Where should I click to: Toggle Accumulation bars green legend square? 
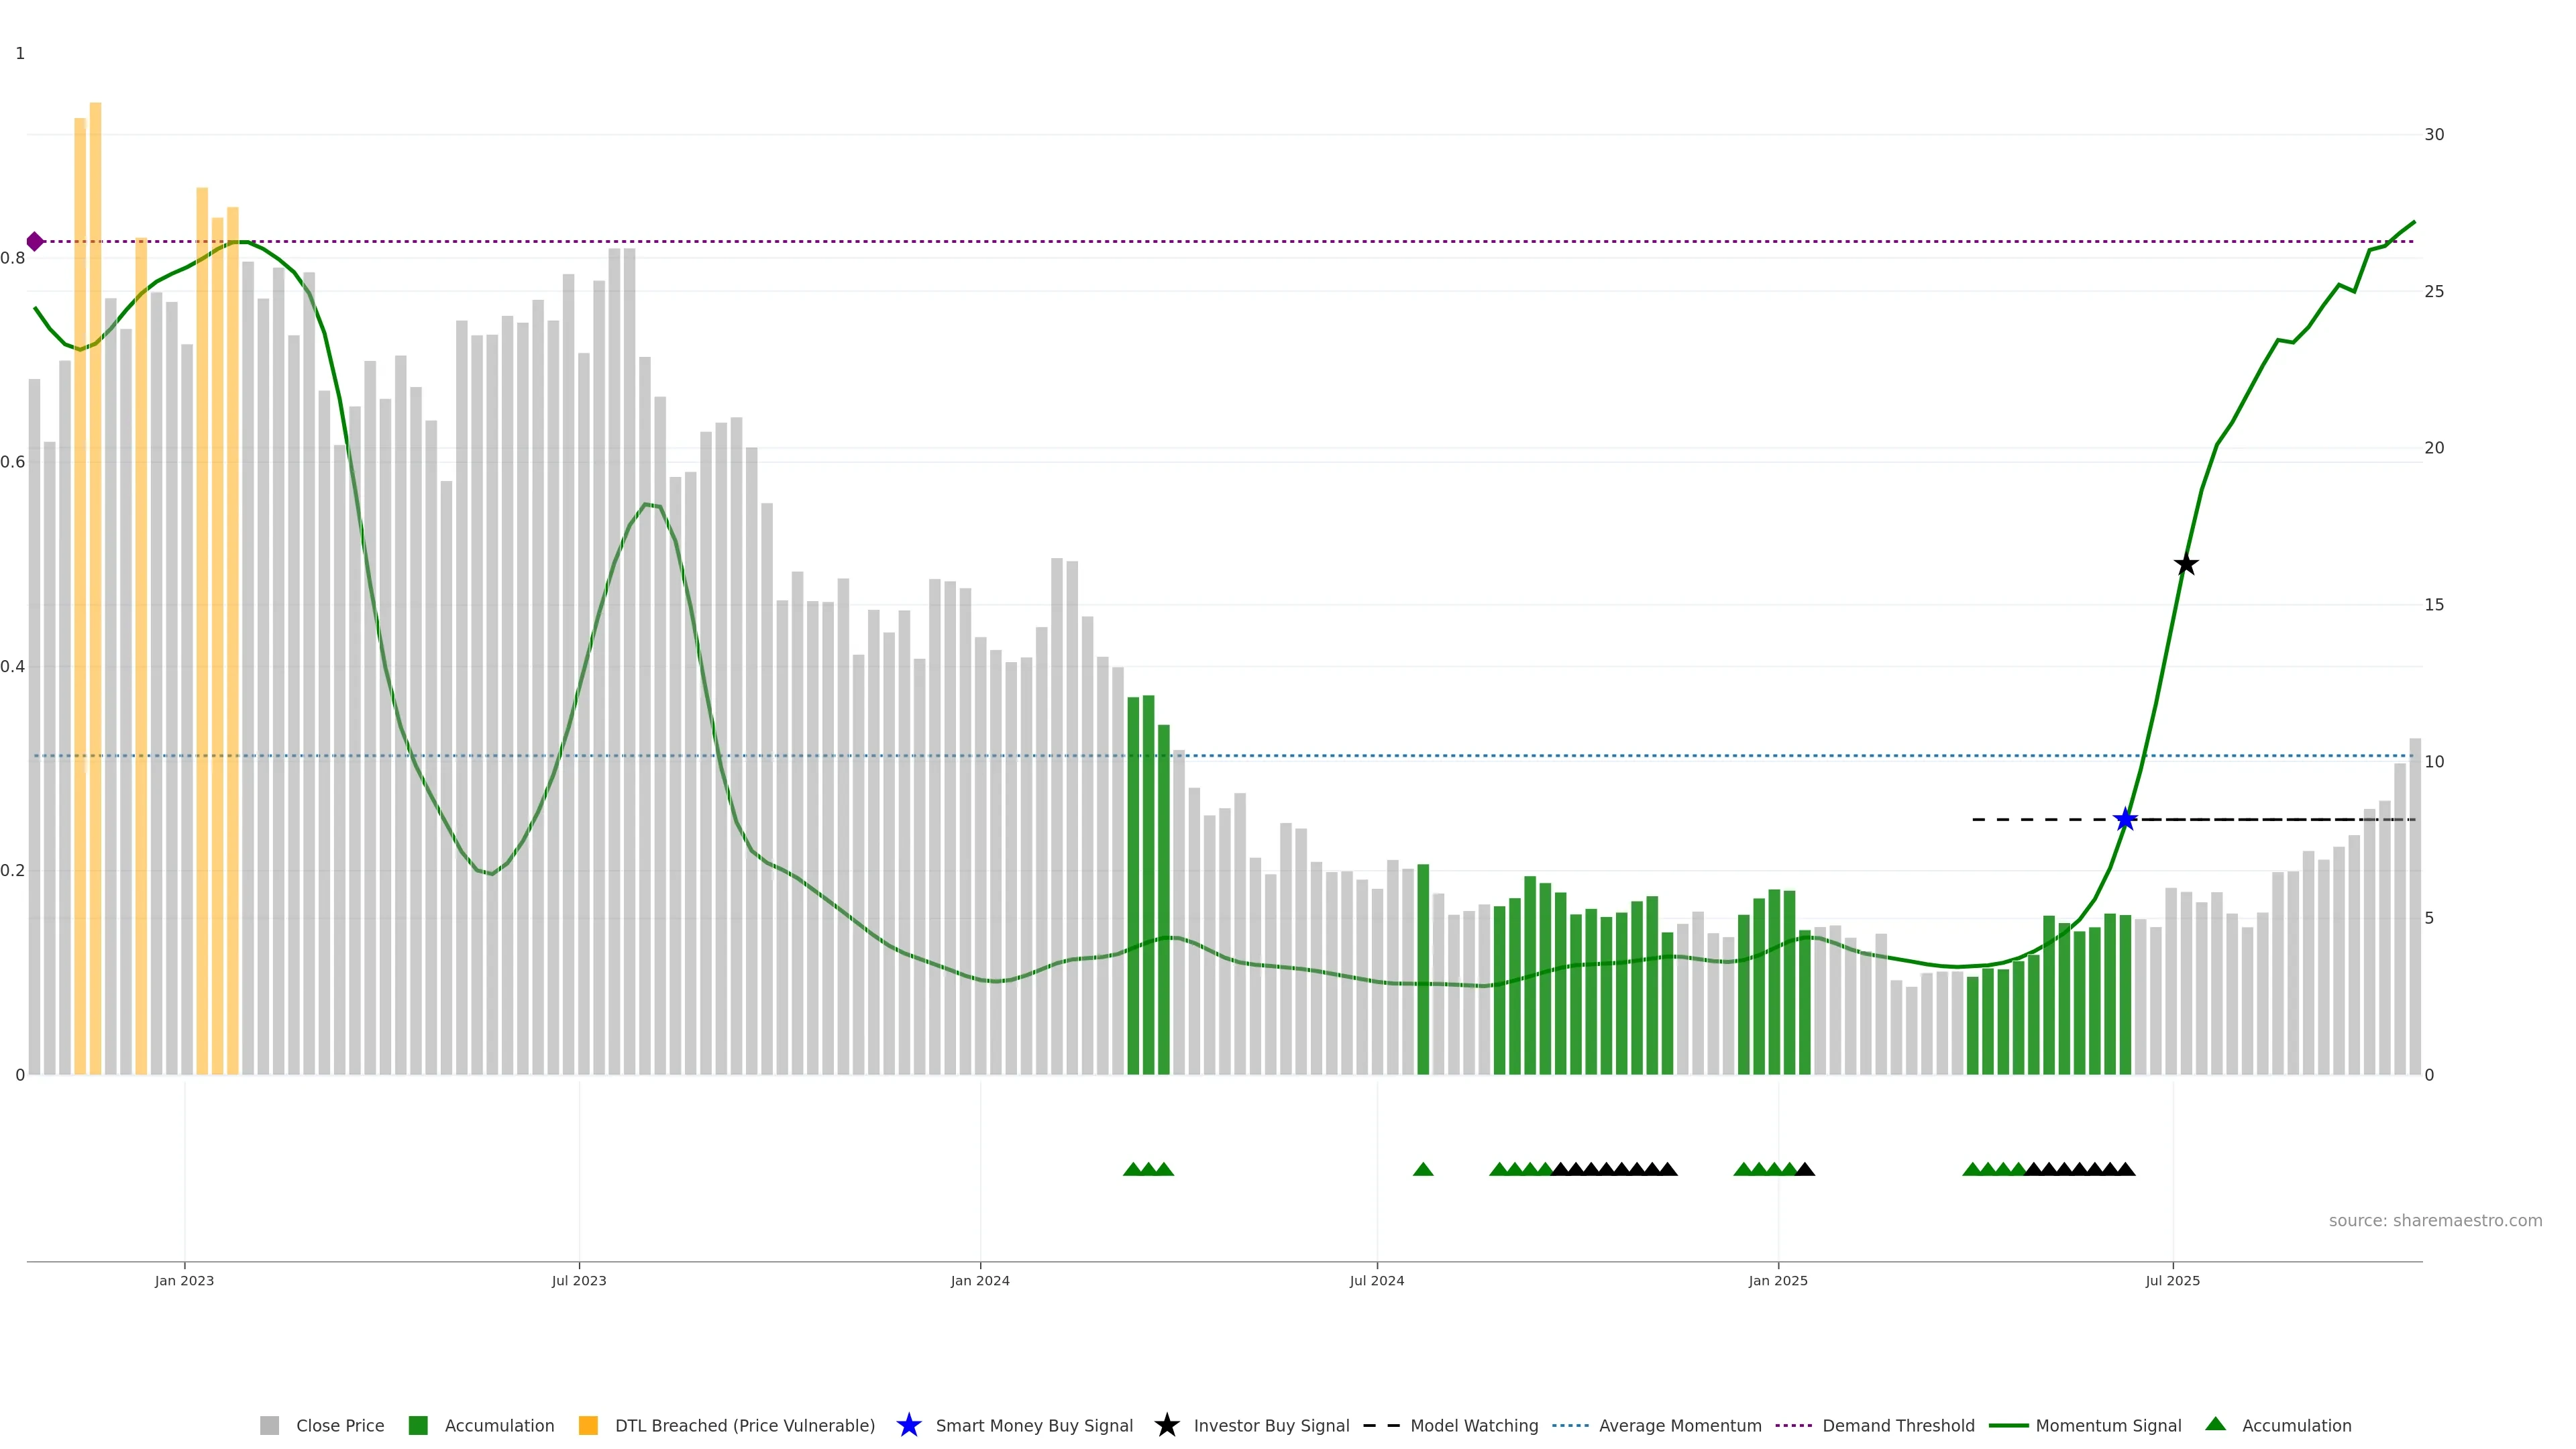tap(418, 1425)
